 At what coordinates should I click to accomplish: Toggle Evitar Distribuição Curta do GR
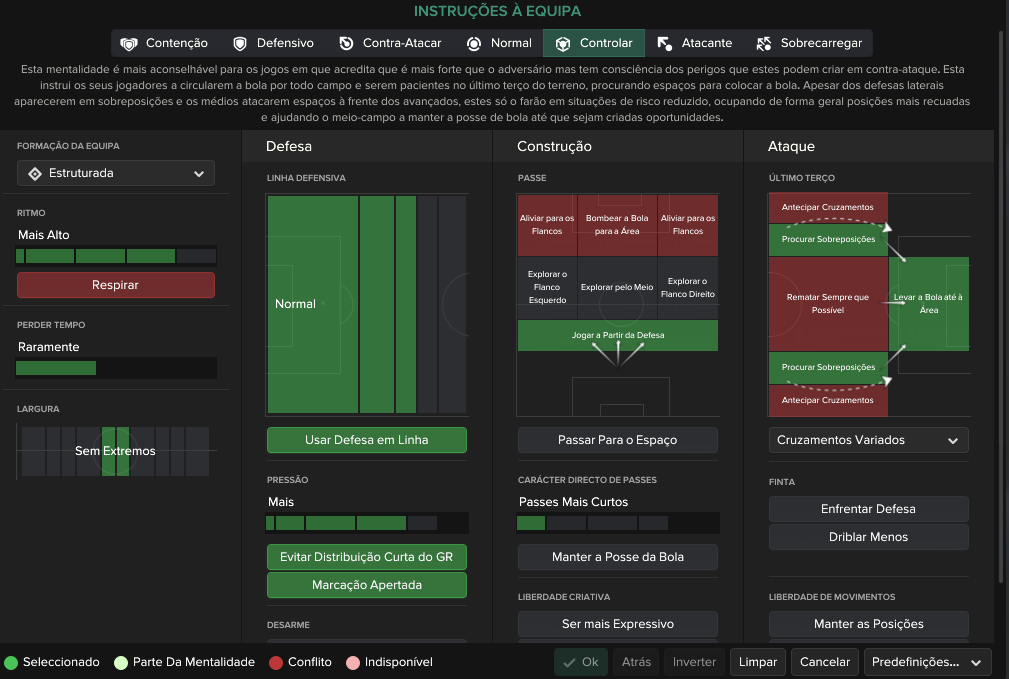point(367,557)
